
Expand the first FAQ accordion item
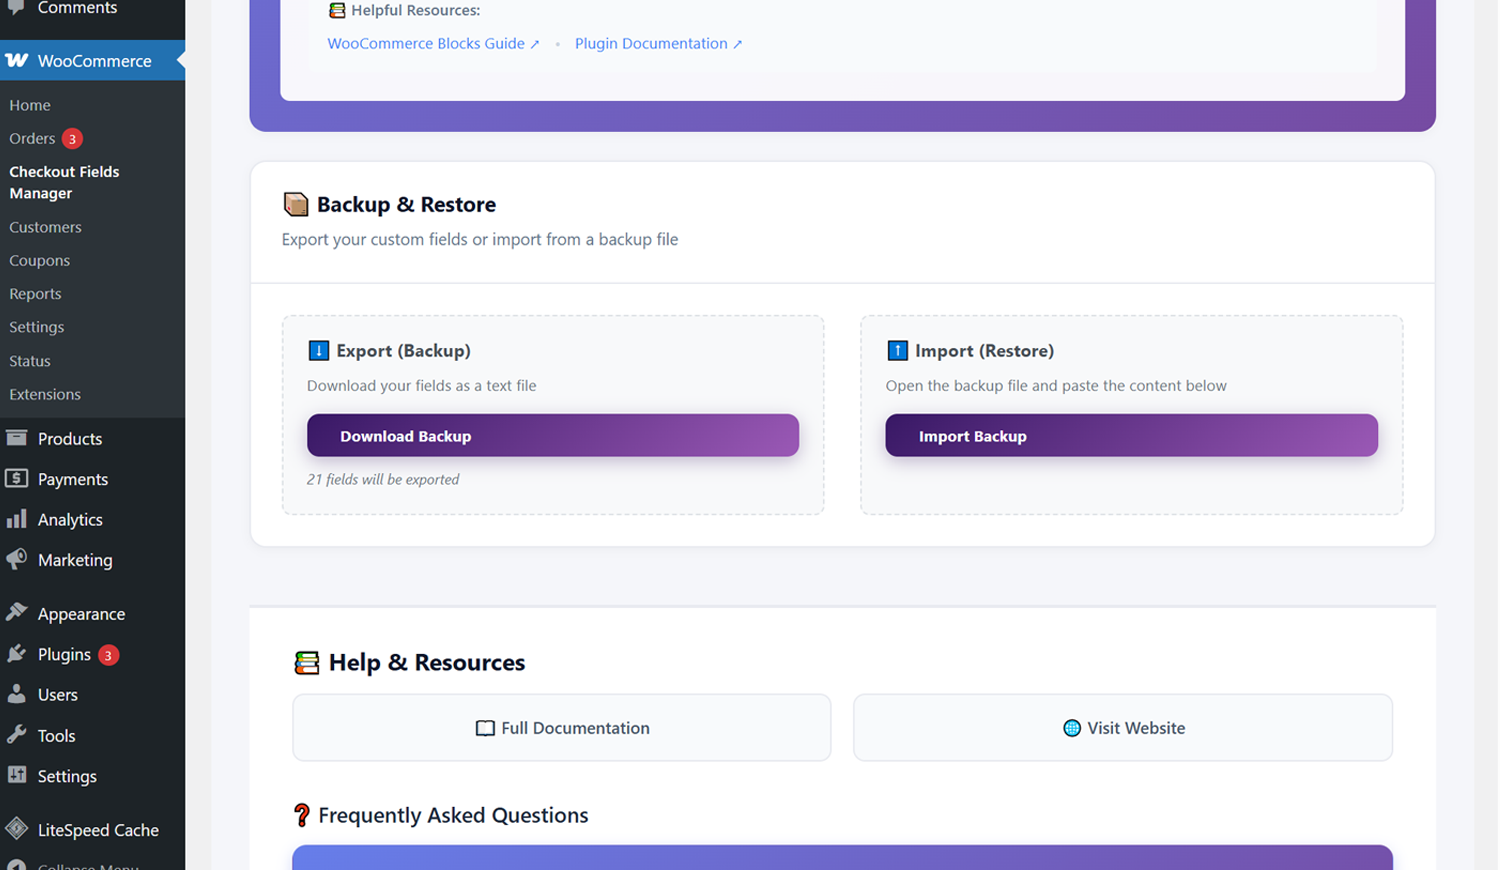[841, 860]
